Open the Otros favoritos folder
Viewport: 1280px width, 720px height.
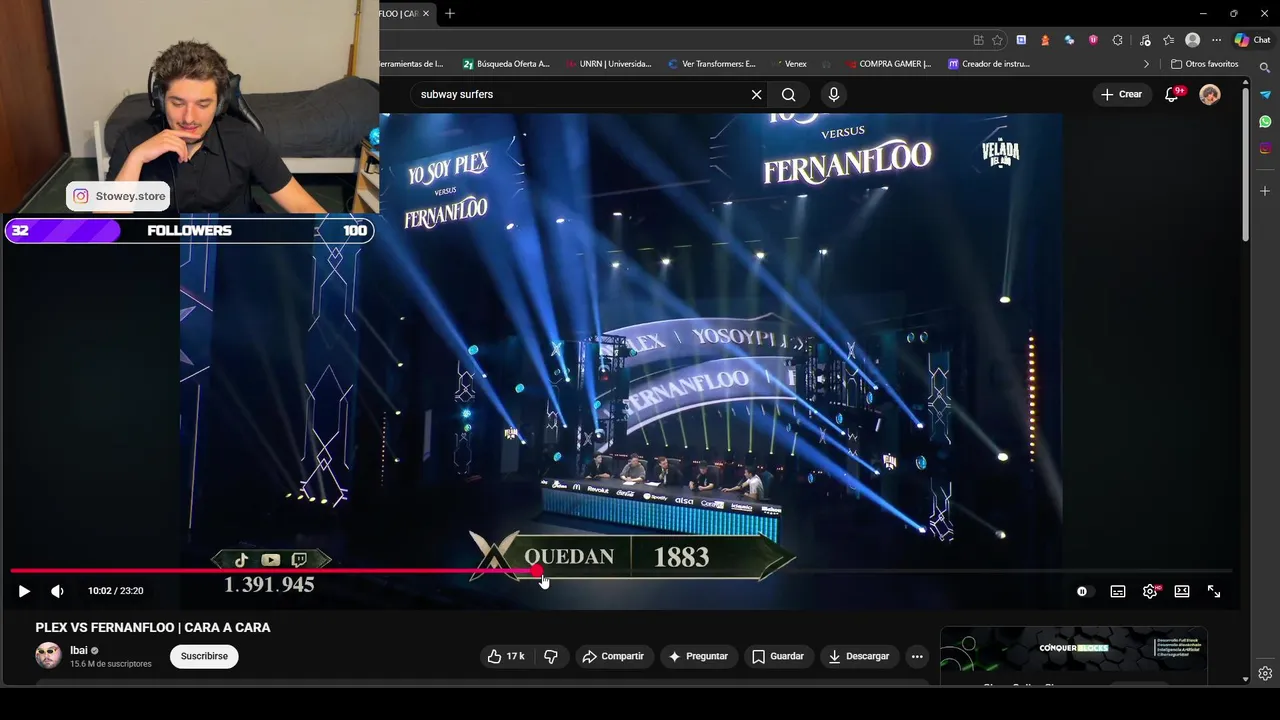pyautogui.click(x=1204, y=64)
